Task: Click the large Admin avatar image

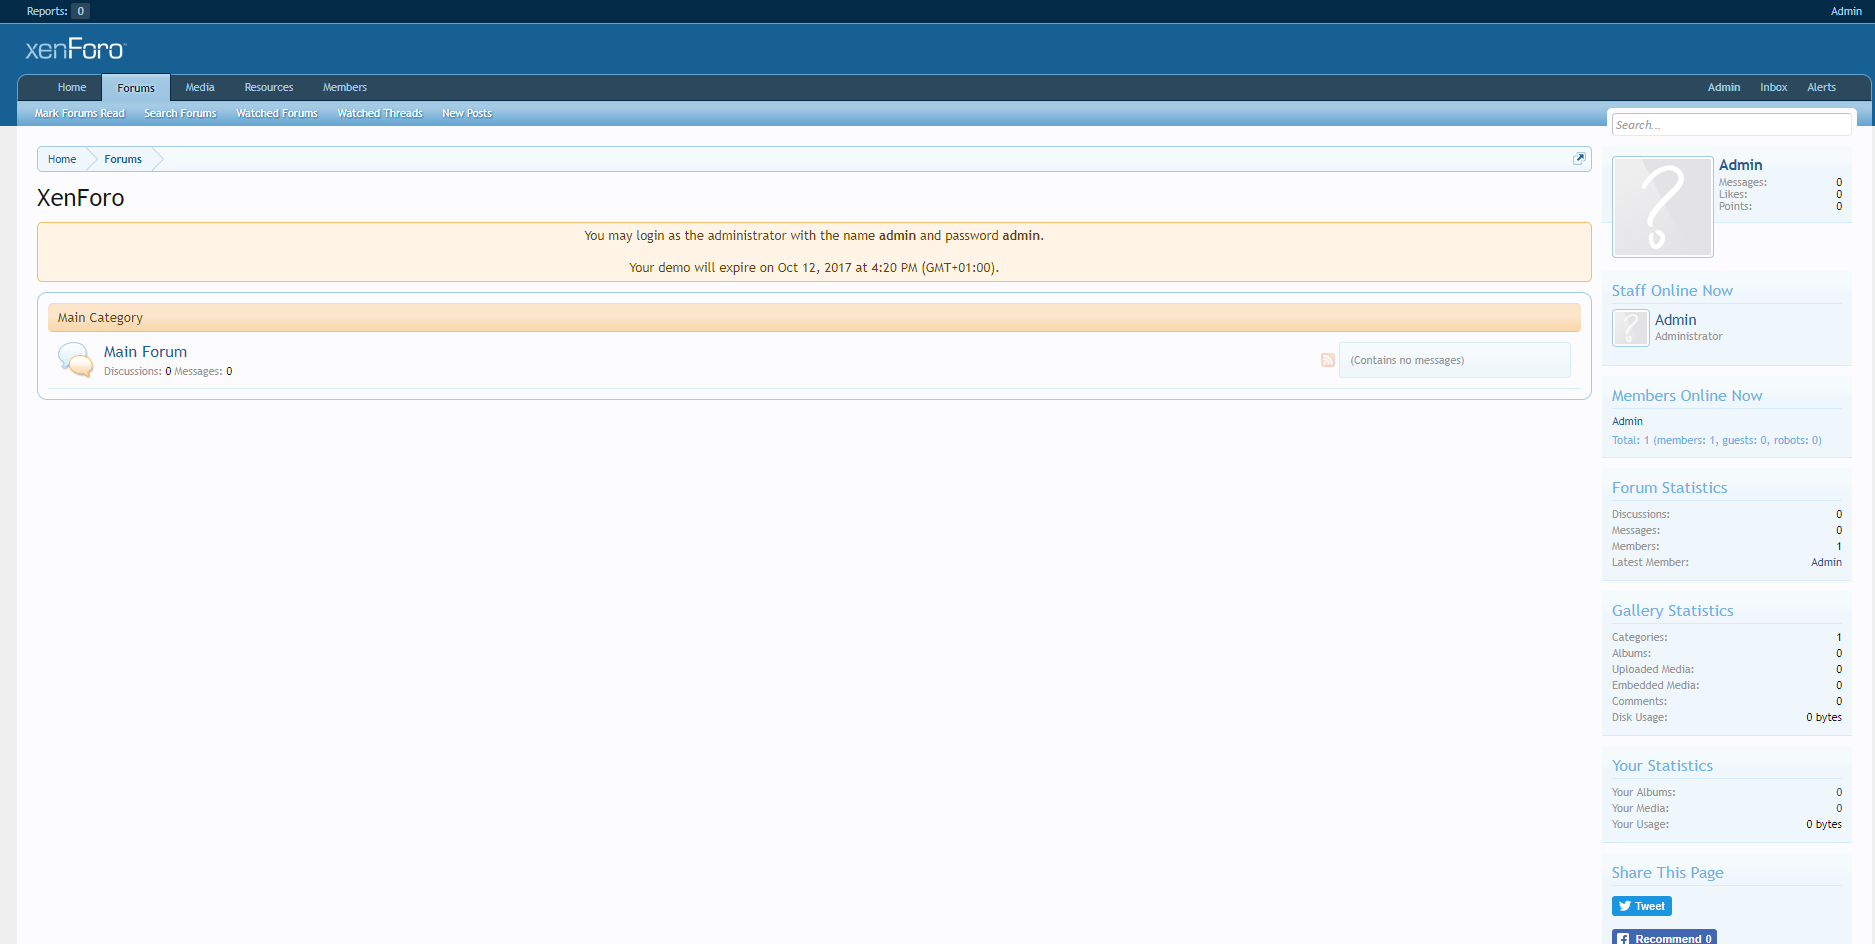Action: [x=1662, y=207]
